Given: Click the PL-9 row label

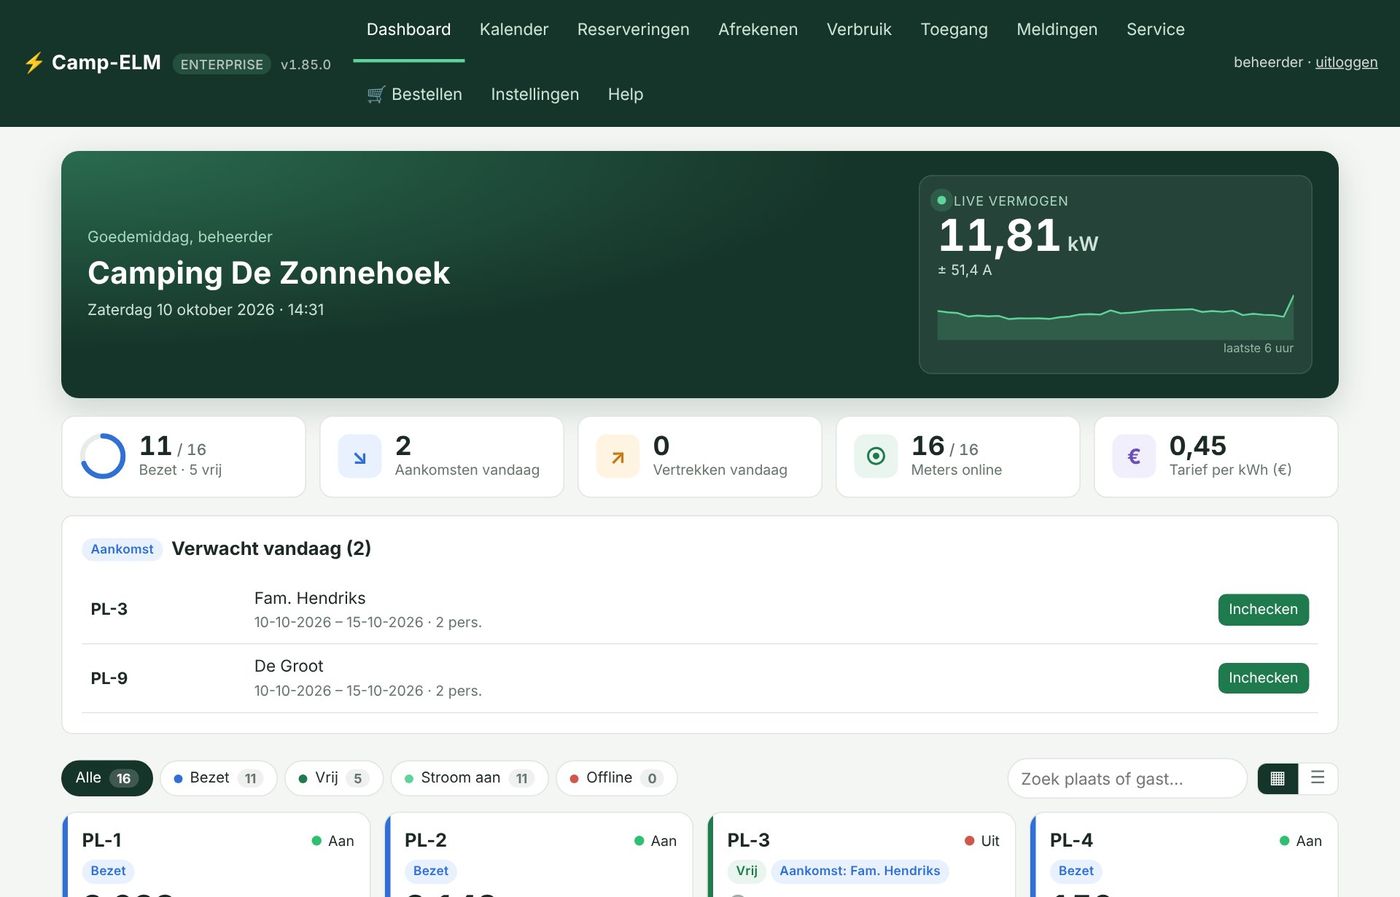Looking at the screenshot, I should (109, 678).
